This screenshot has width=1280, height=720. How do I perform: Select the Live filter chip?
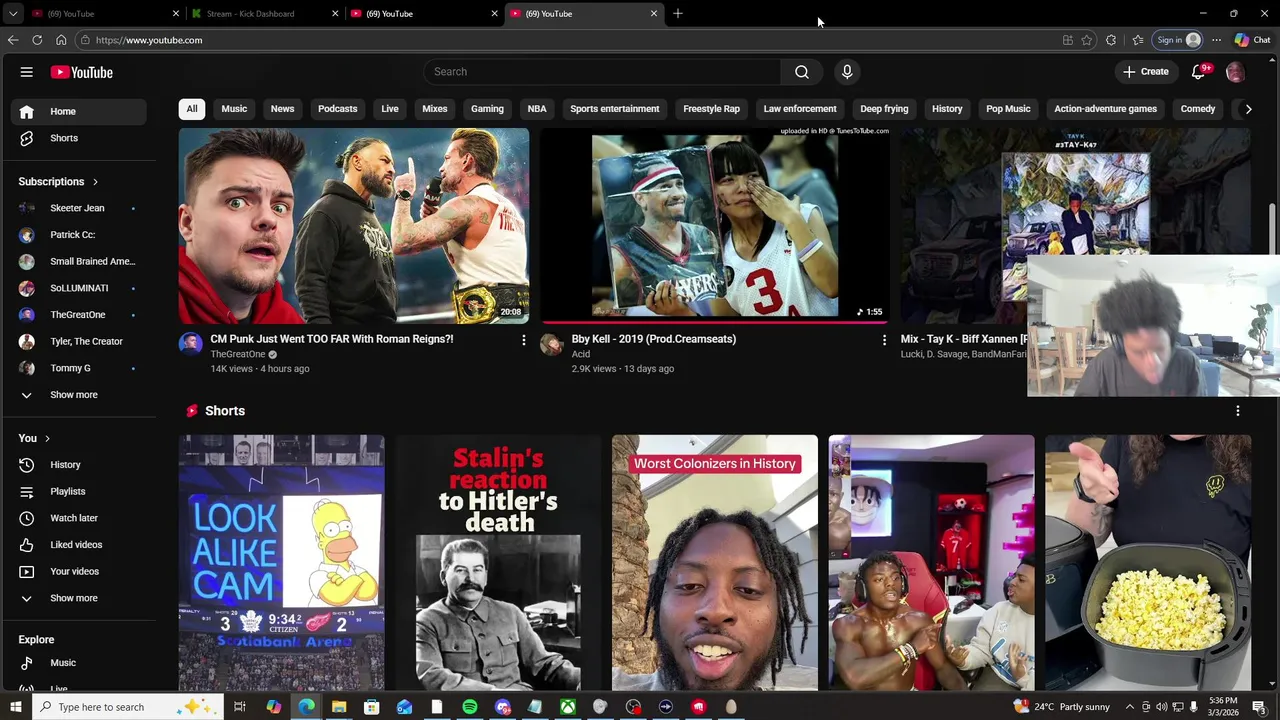[x=390, y=109]
